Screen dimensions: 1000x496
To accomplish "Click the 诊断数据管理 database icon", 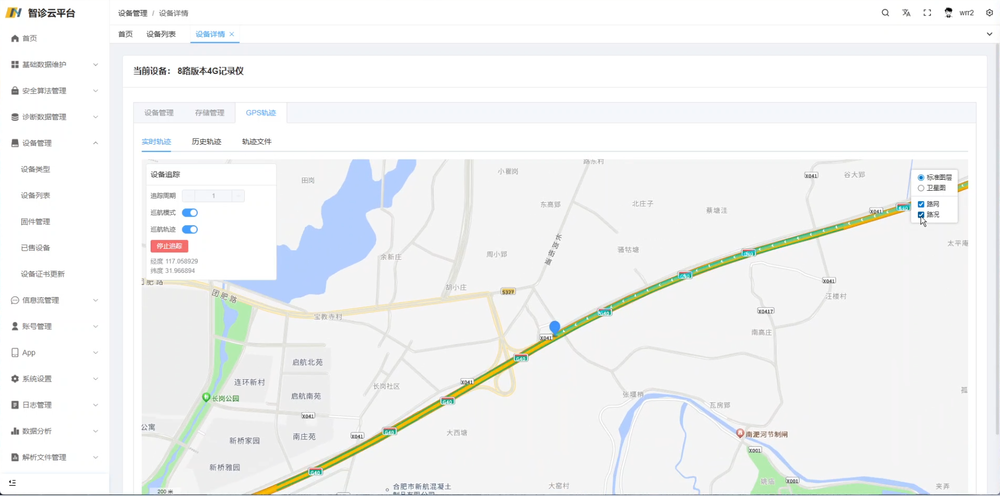I will coord(15,117).
